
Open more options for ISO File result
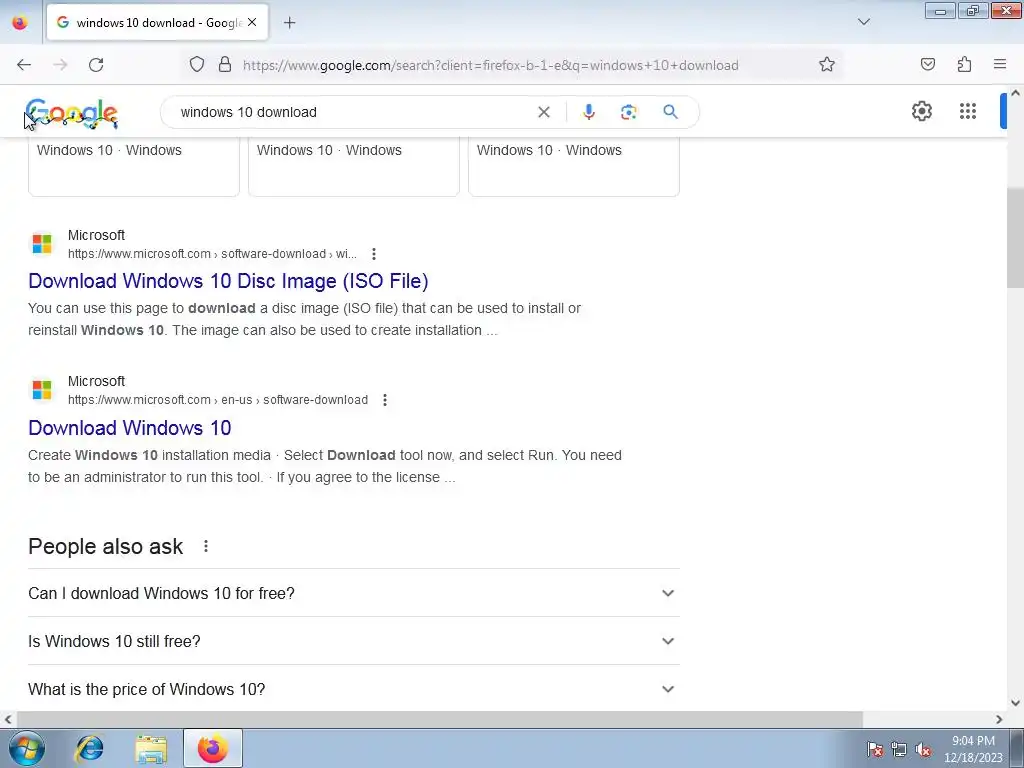(374, 253)
